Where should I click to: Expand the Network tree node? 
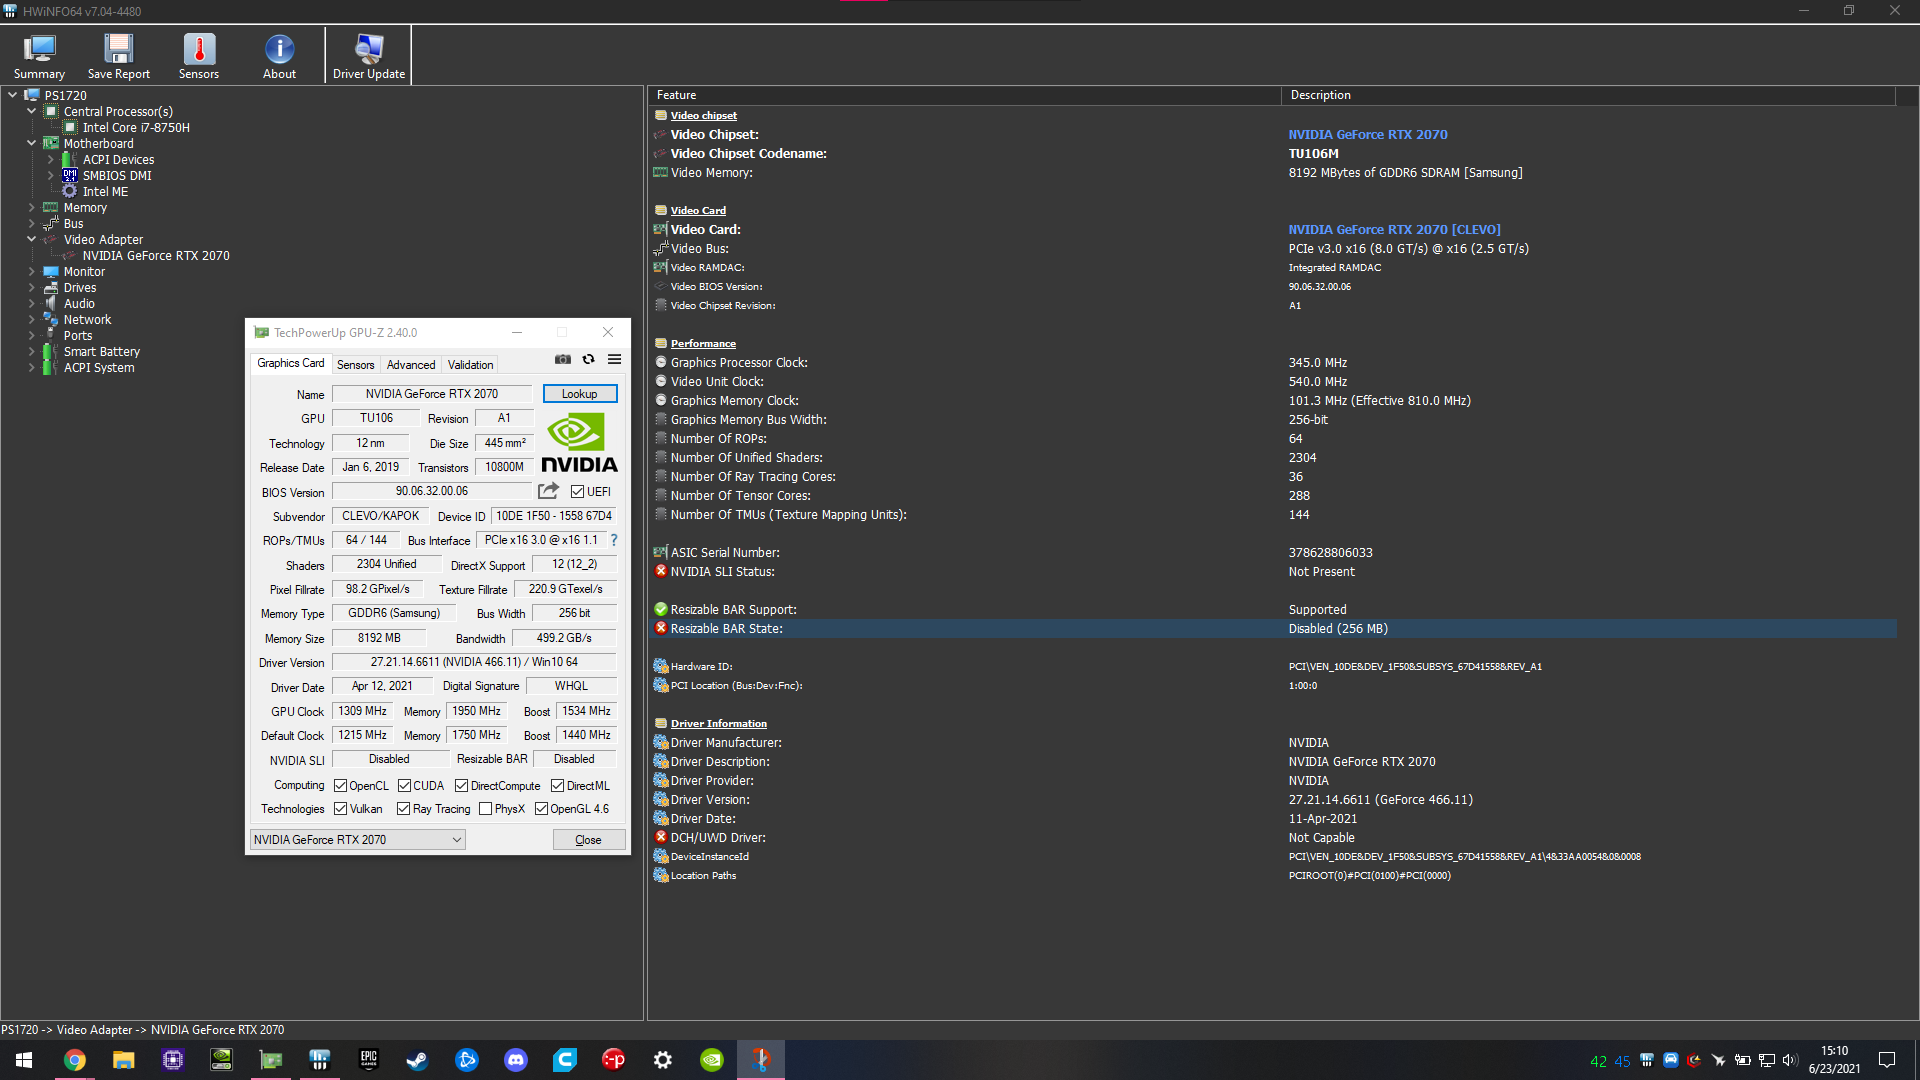click(x=31, y=319)
